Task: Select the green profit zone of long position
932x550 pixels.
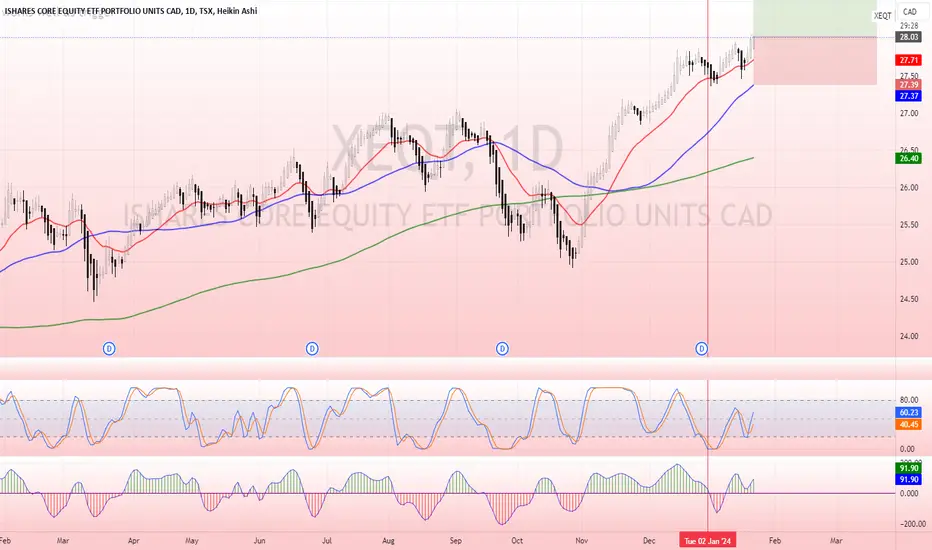Action: pyautogui.click(x=815, y=18)
